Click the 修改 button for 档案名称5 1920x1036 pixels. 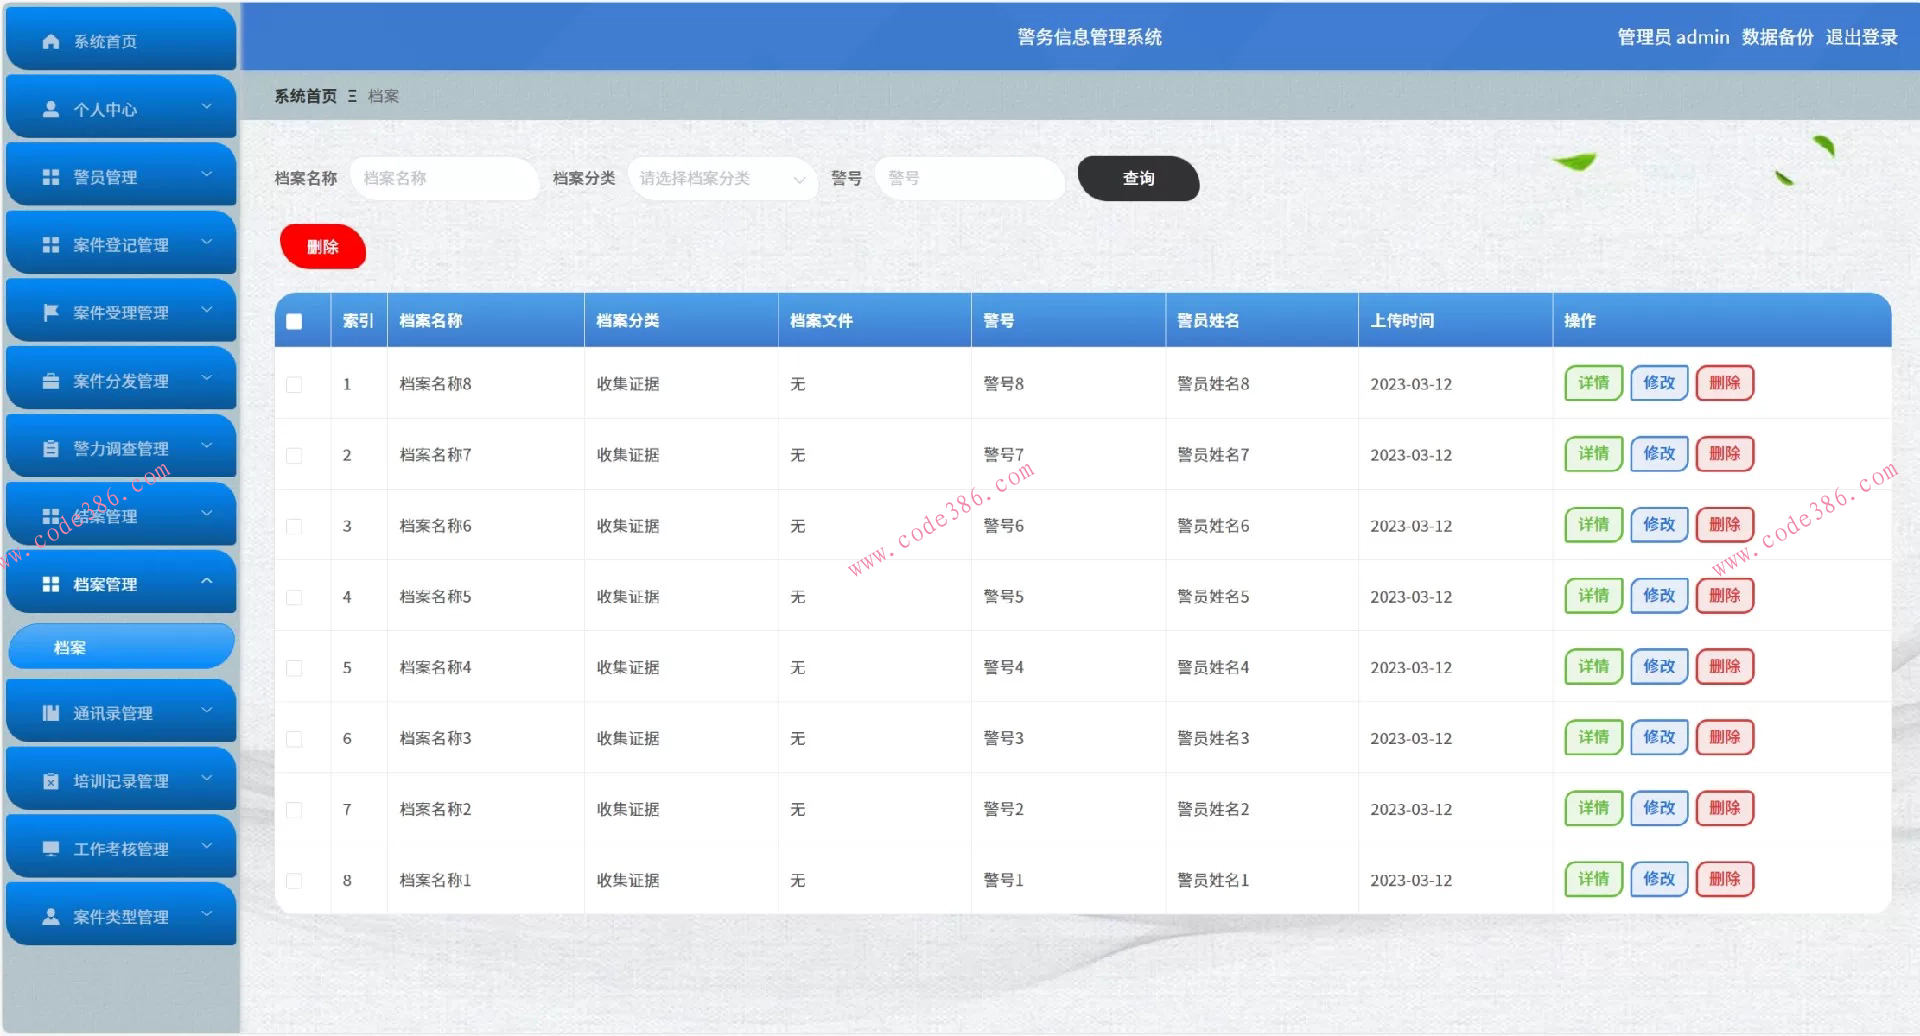1658,595
